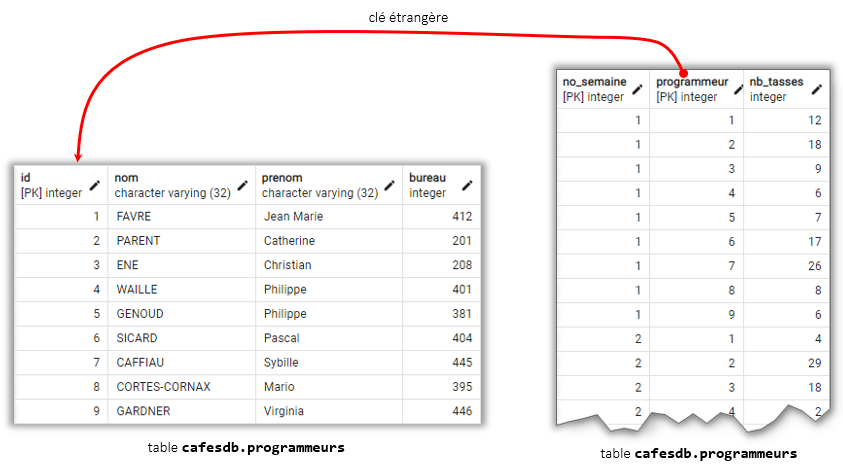Image resolution: width=843 pixels, height=474 pixels.
Task: Select the CORTES-CORNAX name cell
Action: click(x=164, y=387)
